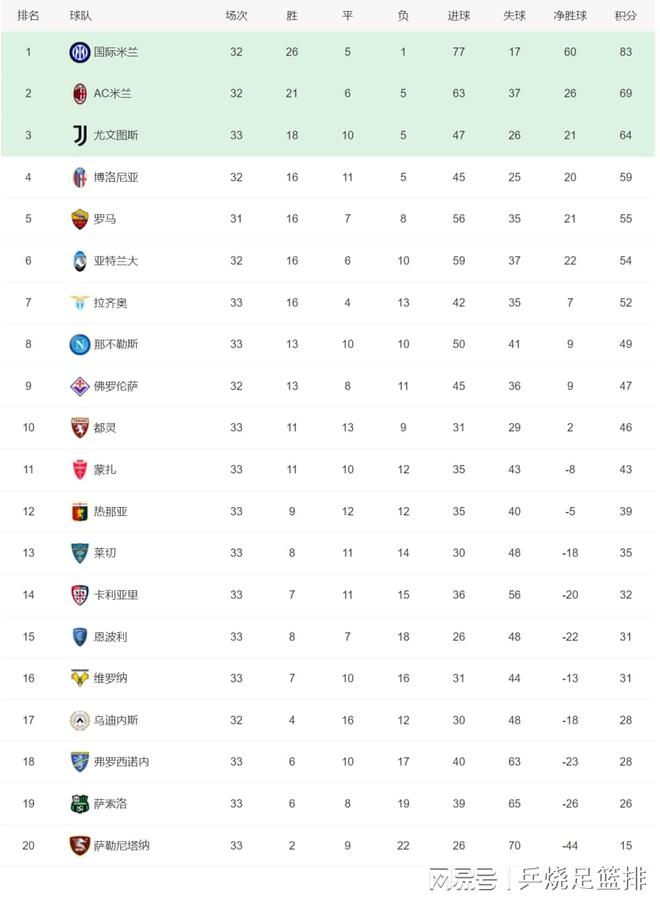Select the Juventus logo icon
This screenshot has height=902, width=660.
tap(80, 136)
